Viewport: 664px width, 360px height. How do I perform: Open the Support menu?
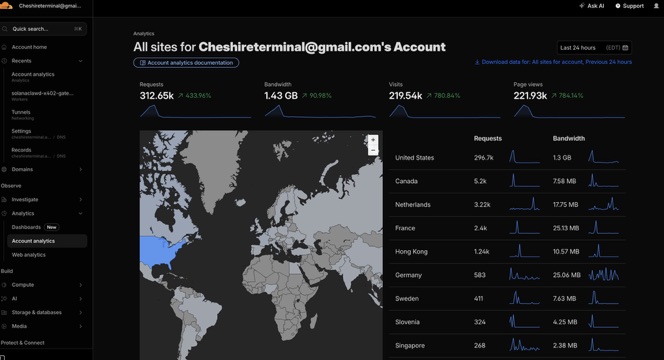click(x=629, y=6)
